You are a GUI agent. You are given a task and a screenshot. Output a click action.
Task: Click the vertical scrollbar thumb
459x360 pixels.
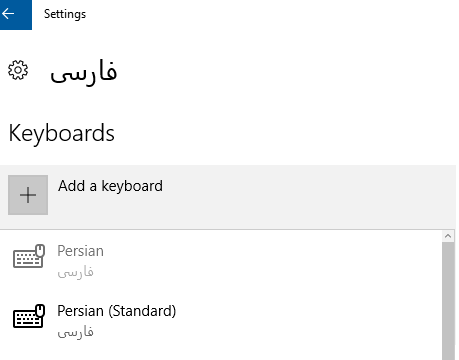[x=448, y=300]
